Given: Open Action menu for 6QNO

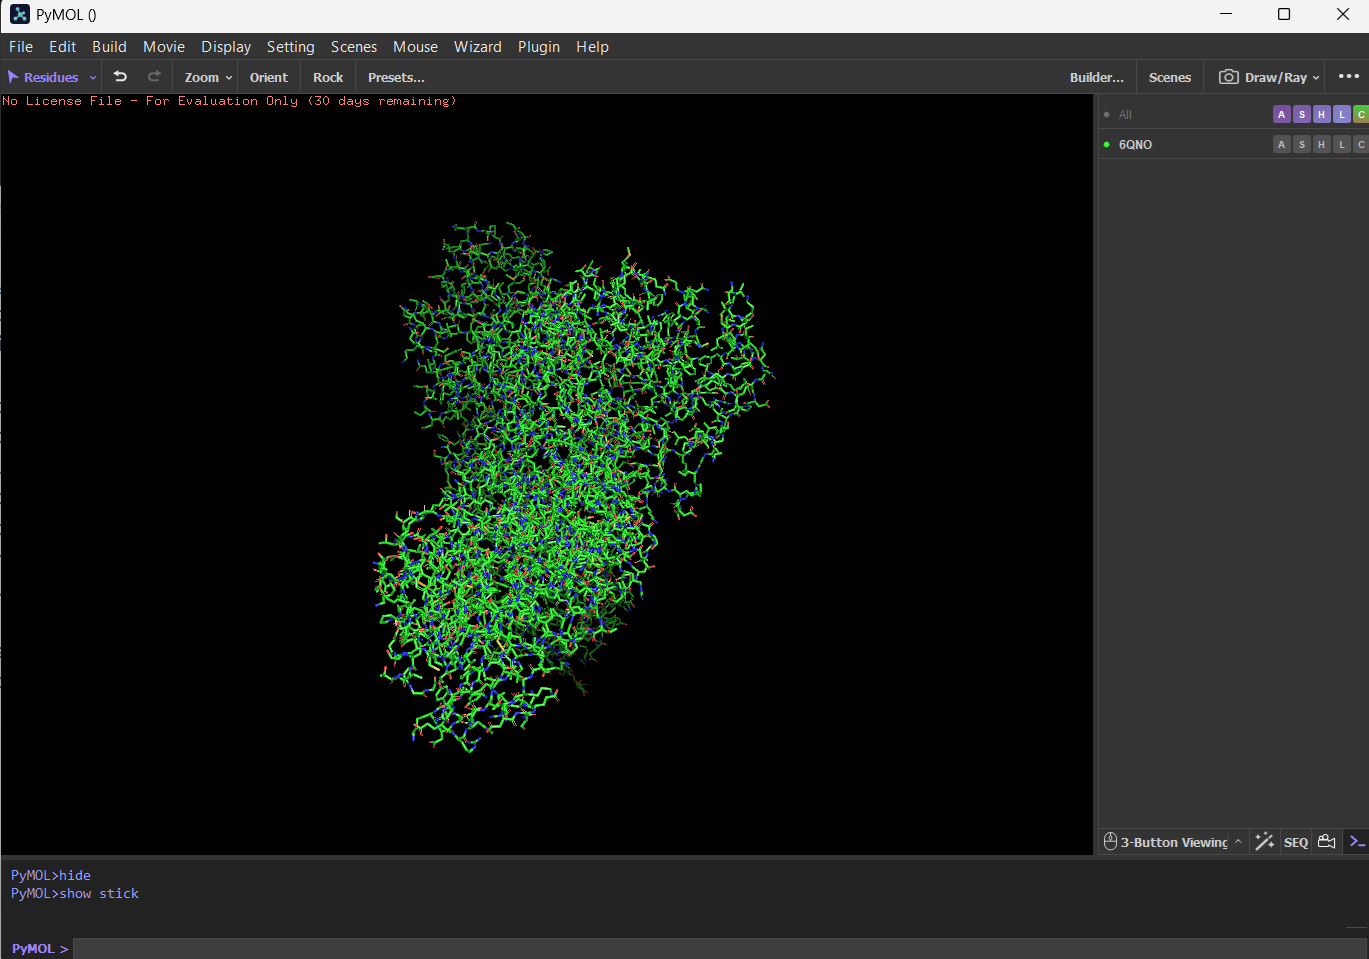Looking at the screenshot, I should [x=1282, y=145].
